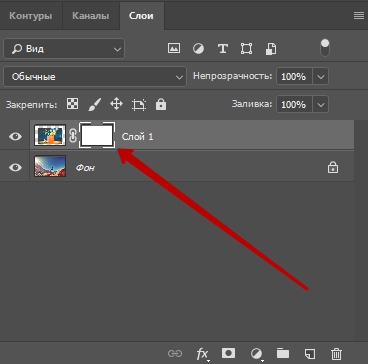The width and height of the screenshot is (368, 364).
Task: Filter layers by pixel image icon
Action: pyautogui.click(x=174, y=48)
